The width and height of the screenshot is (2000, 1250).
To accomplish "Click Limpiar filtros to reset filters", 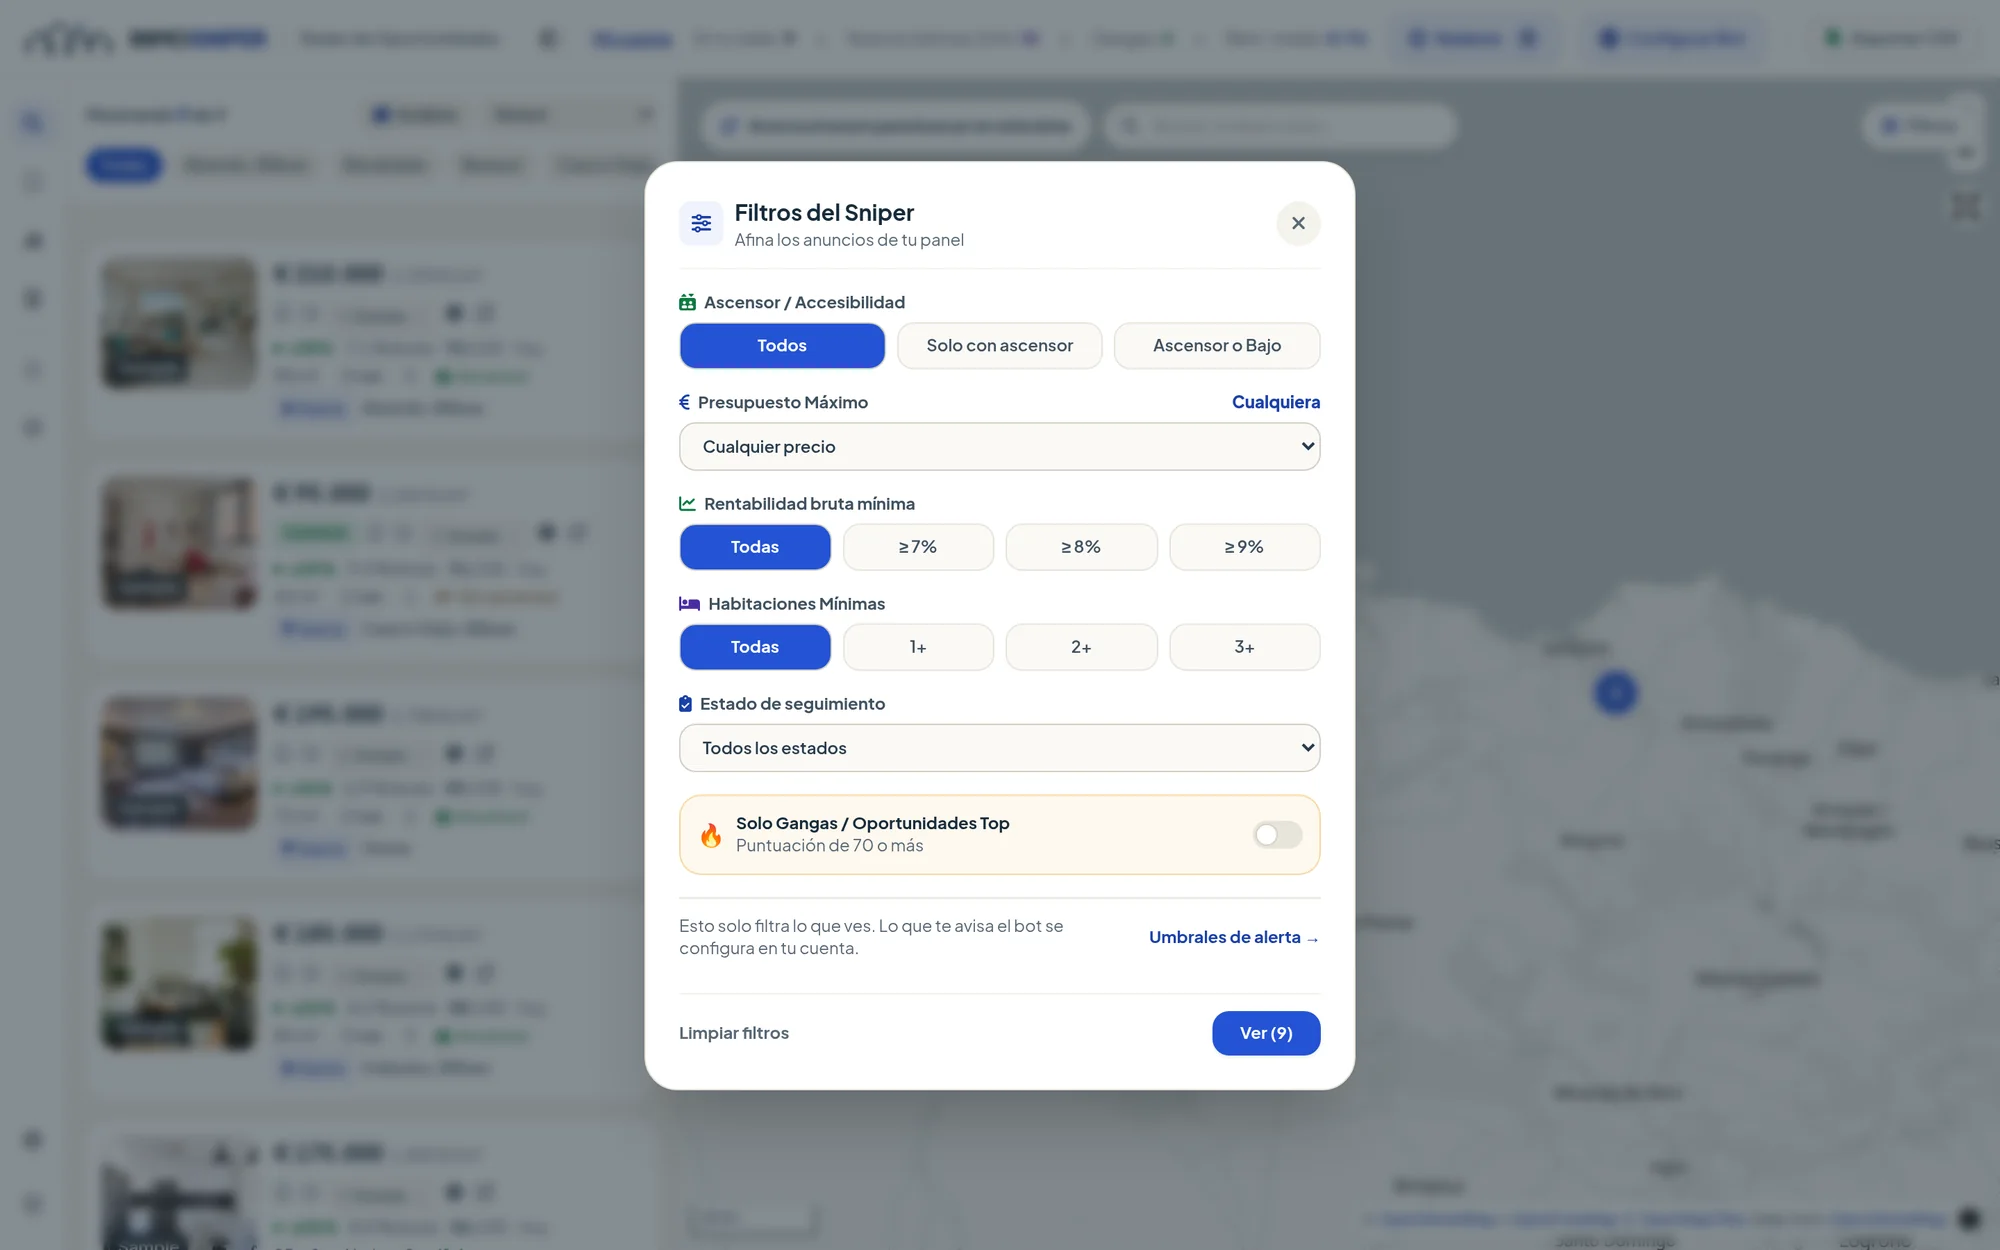I will click(734, 1033).
